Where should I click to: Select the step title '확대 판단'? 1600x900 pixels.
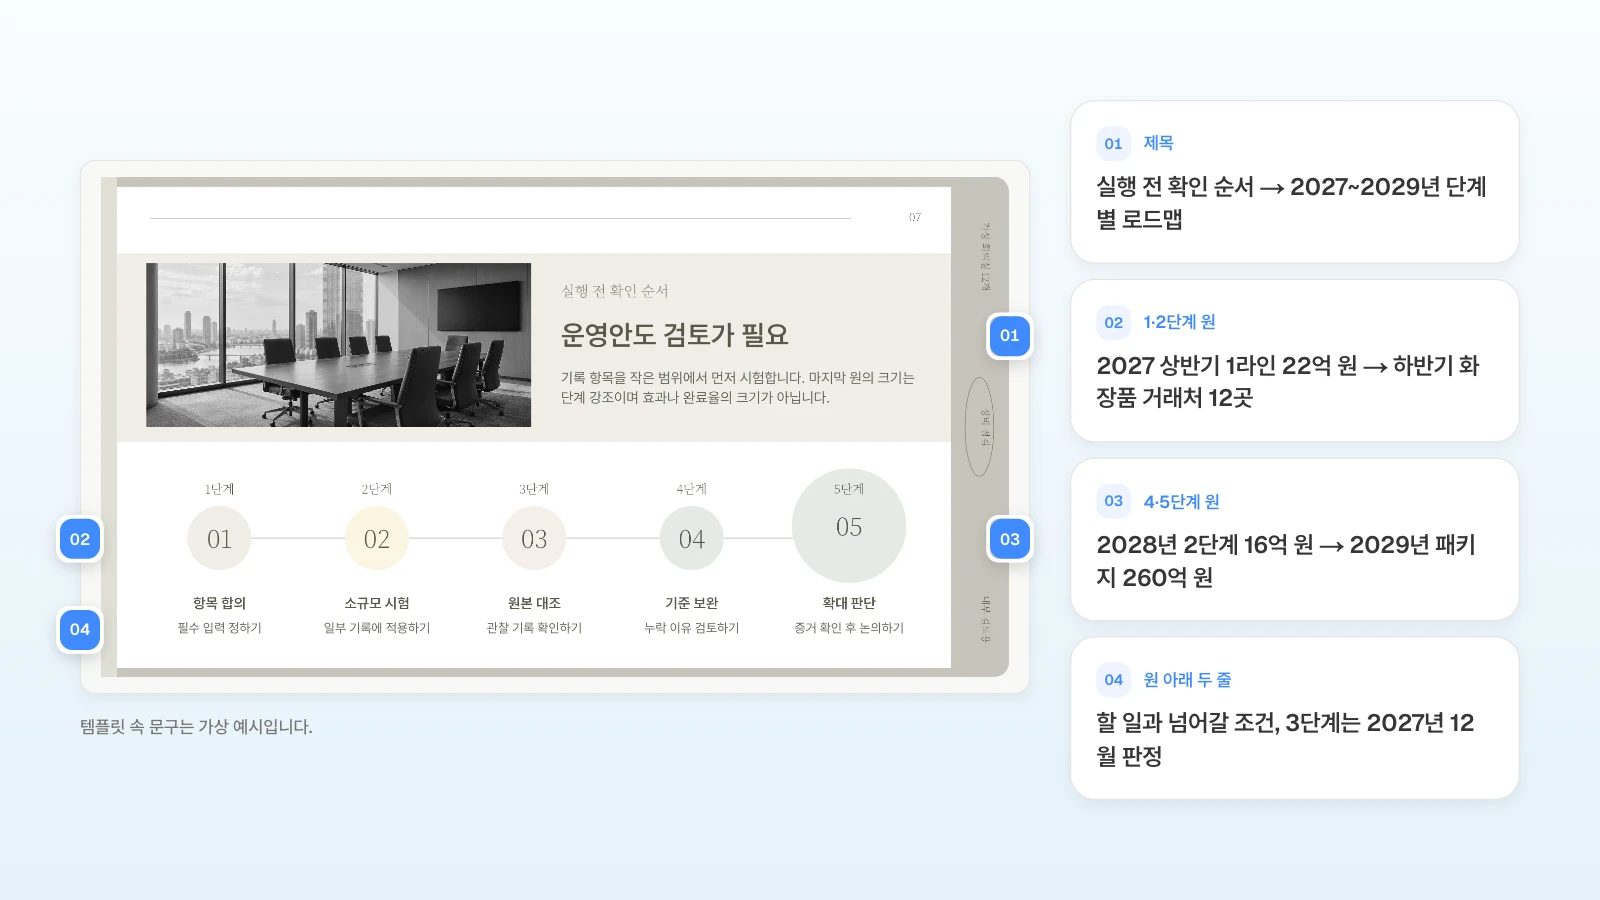click(x=849, y=603)
